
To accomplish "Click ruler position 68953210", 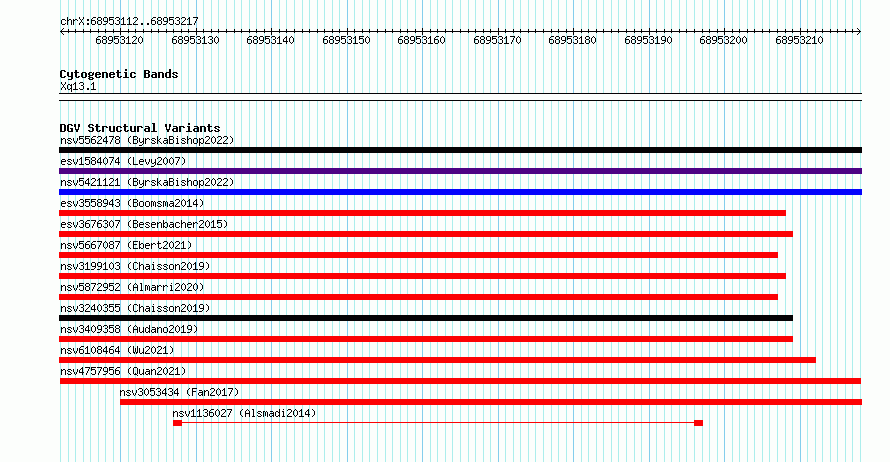I will [799, 40].
